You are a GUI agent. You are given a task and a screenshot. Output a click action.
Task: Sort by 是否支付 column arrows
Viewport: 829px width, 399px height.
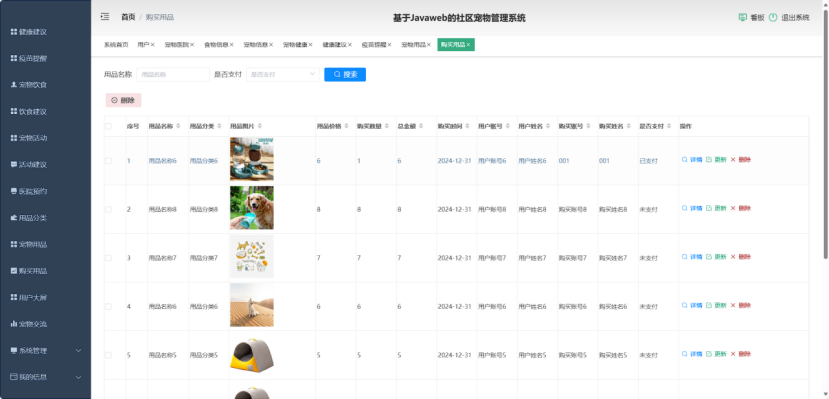[x=669, y=126]
